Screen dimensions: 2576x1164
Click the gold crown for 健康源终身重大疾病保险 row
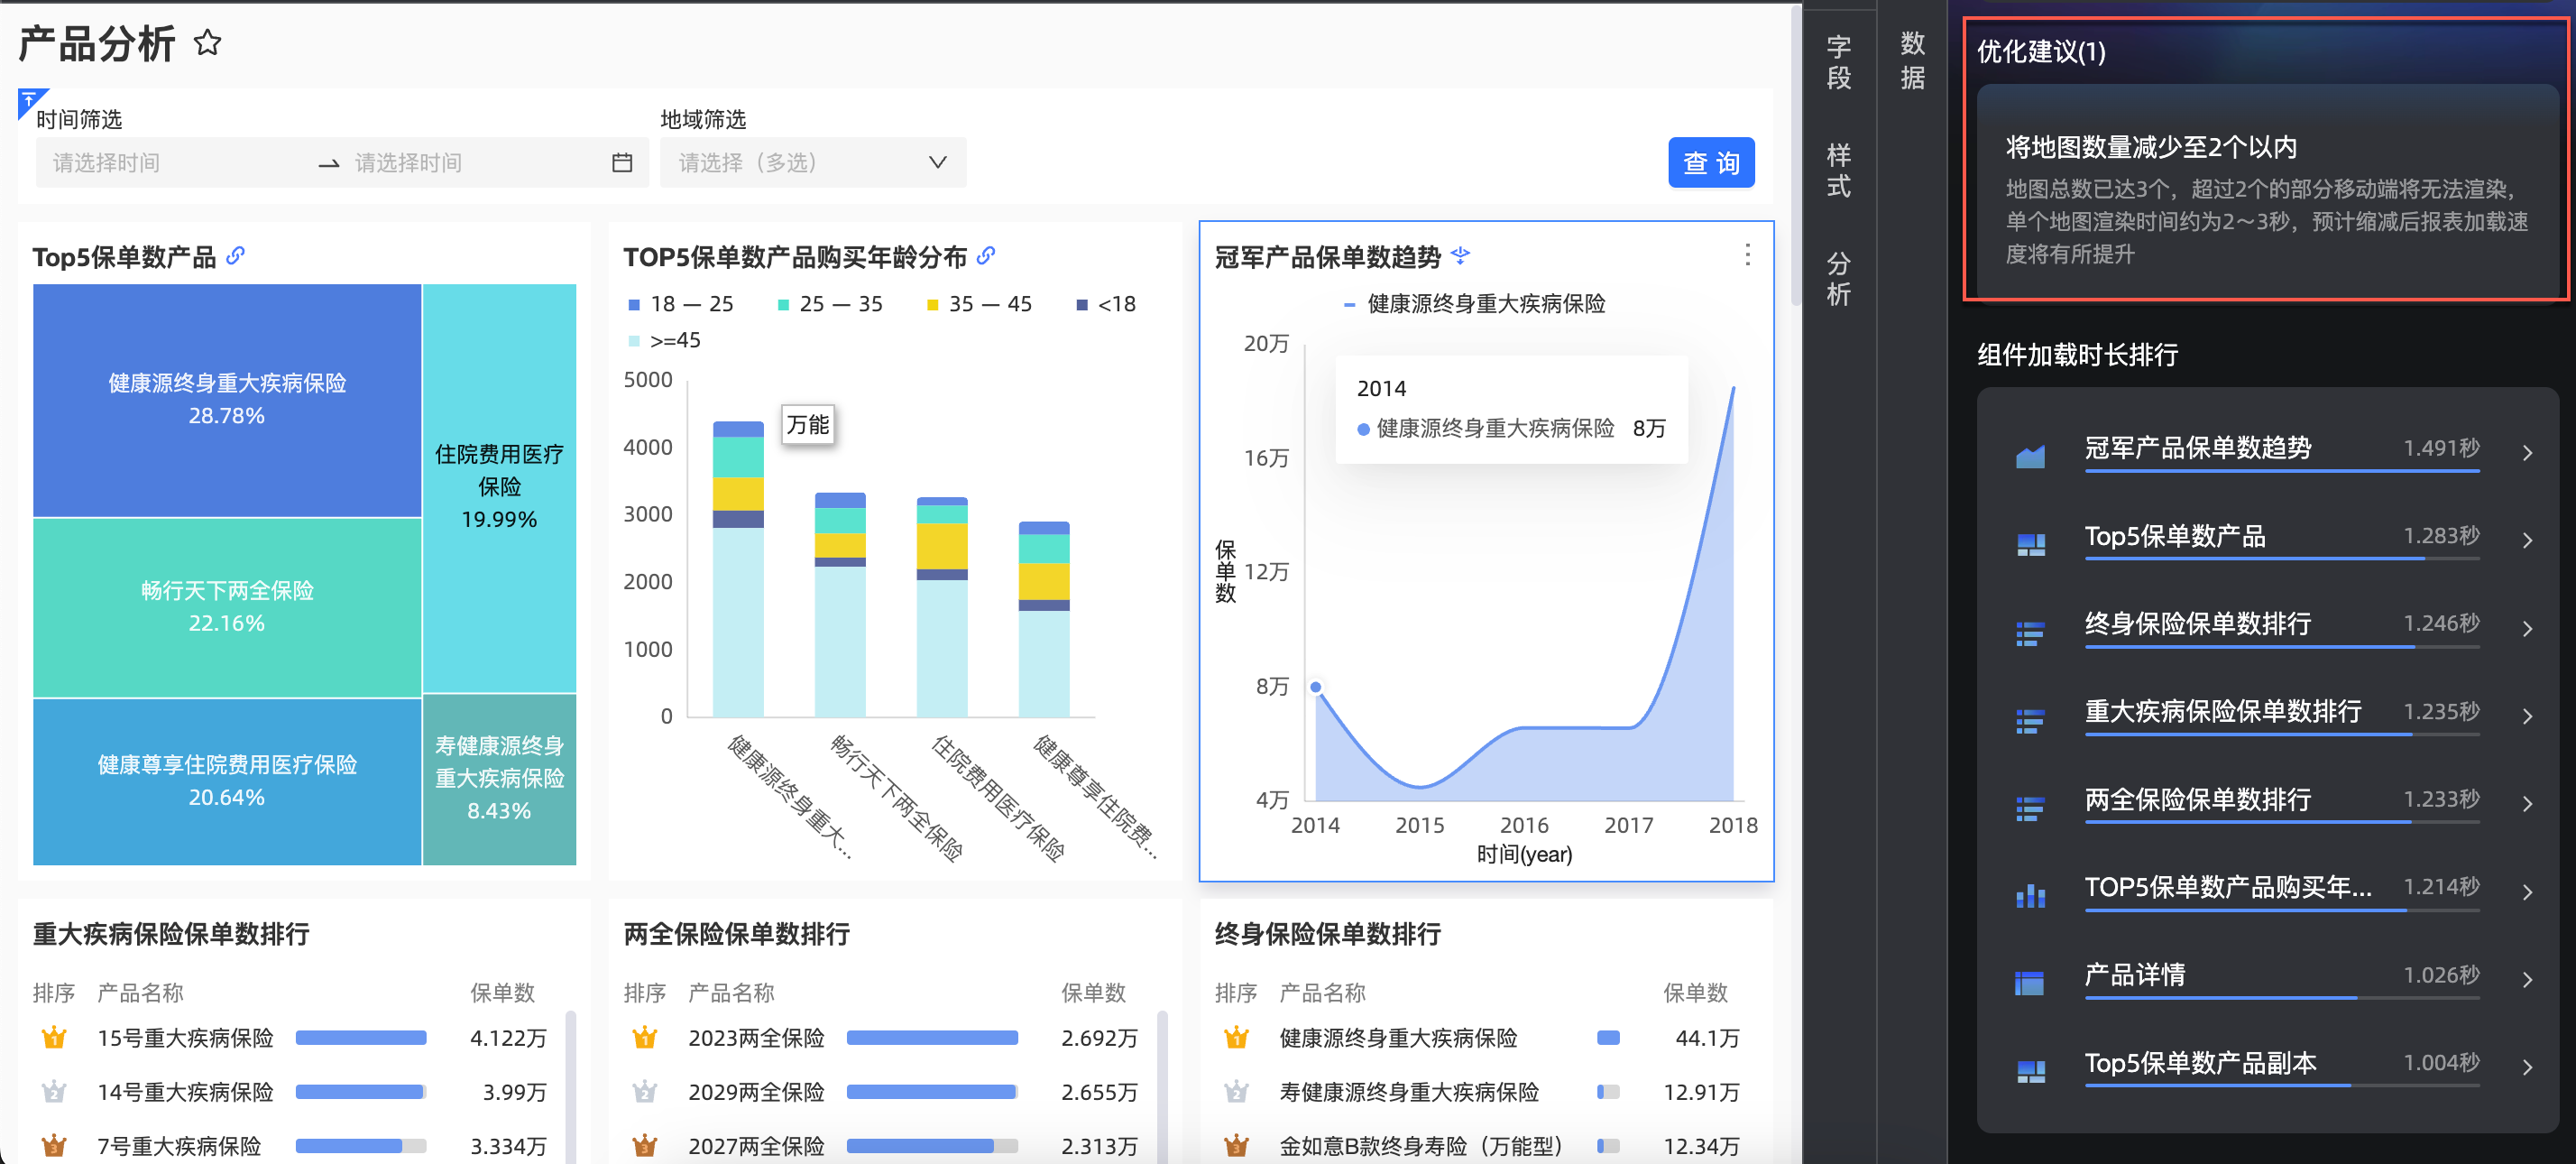click(1236, 1038)
